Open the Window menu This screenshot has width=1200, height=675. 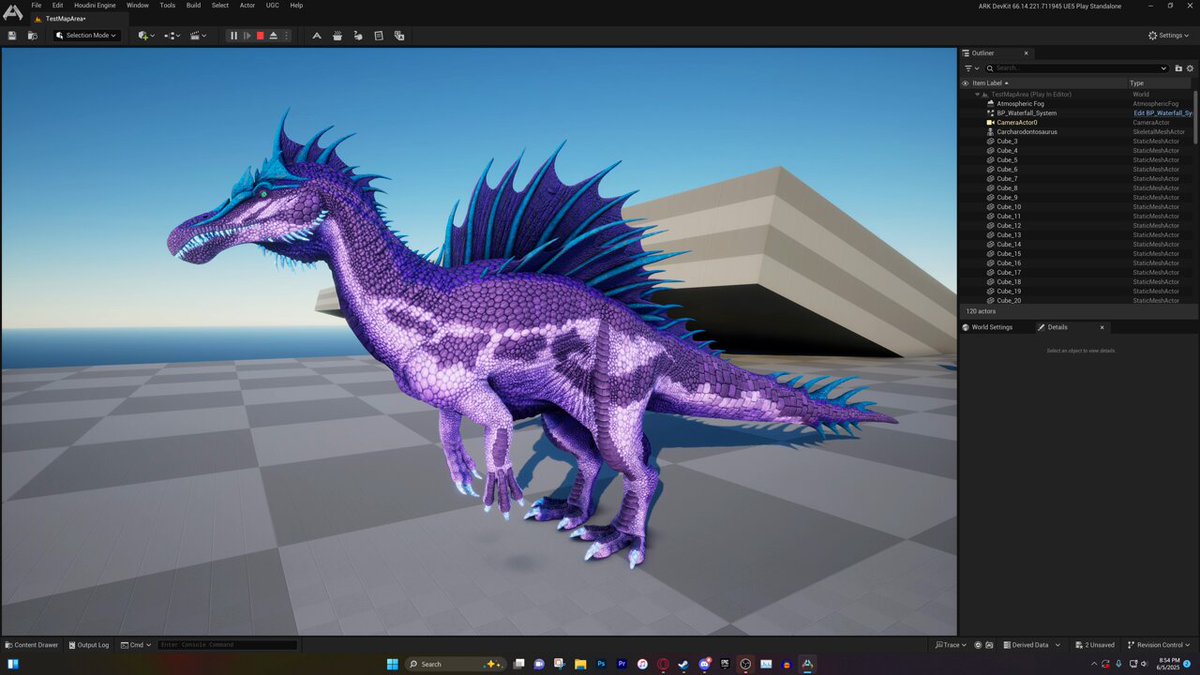[137, 5]
